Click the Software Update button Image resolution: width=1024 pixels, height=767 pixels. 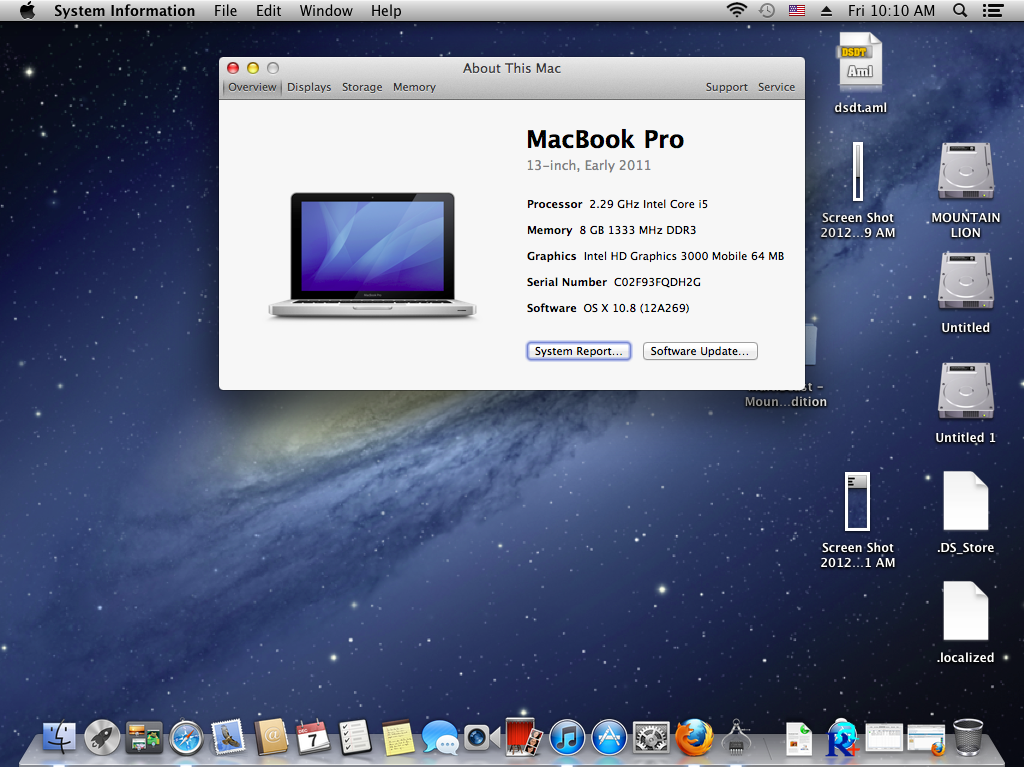point(700,351)
